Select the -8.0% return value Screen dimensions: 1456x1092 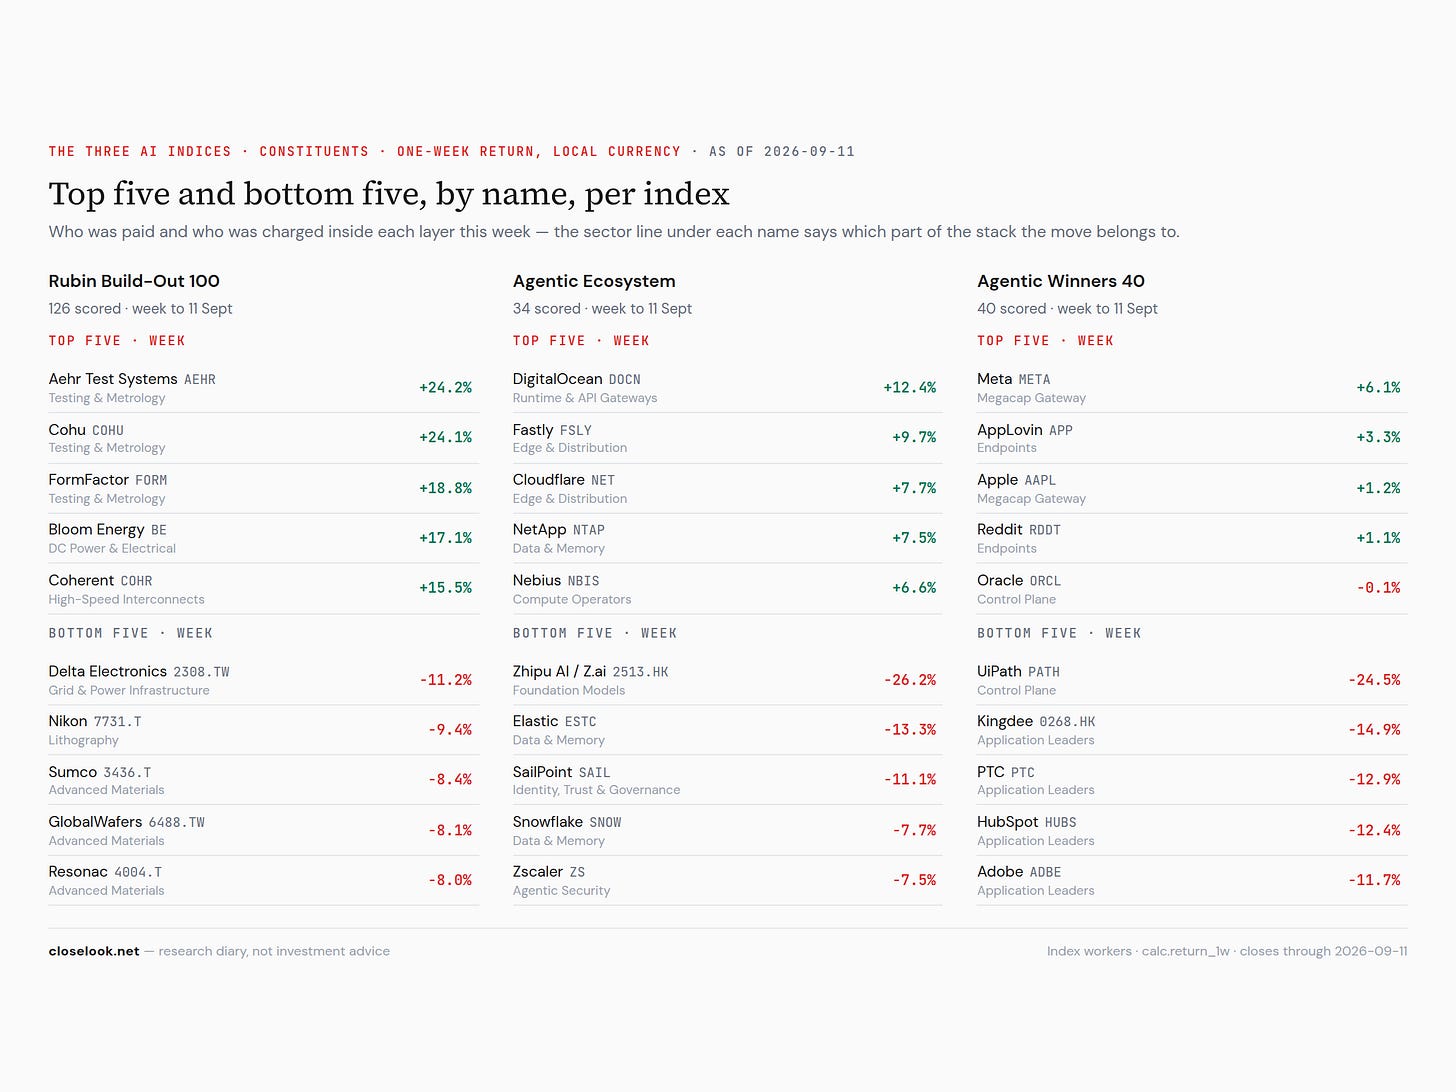pos(450,880)
